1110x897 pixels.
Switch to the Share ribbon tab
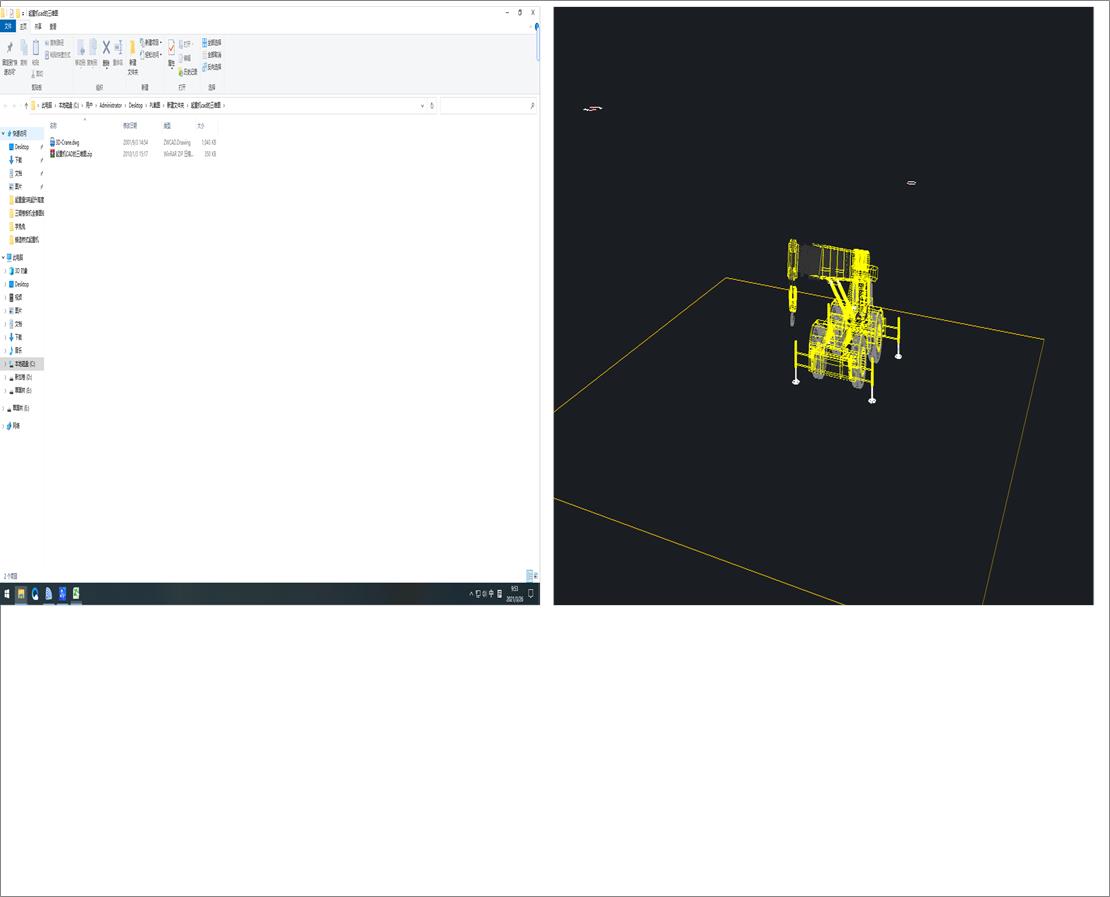tap(38, 26)
